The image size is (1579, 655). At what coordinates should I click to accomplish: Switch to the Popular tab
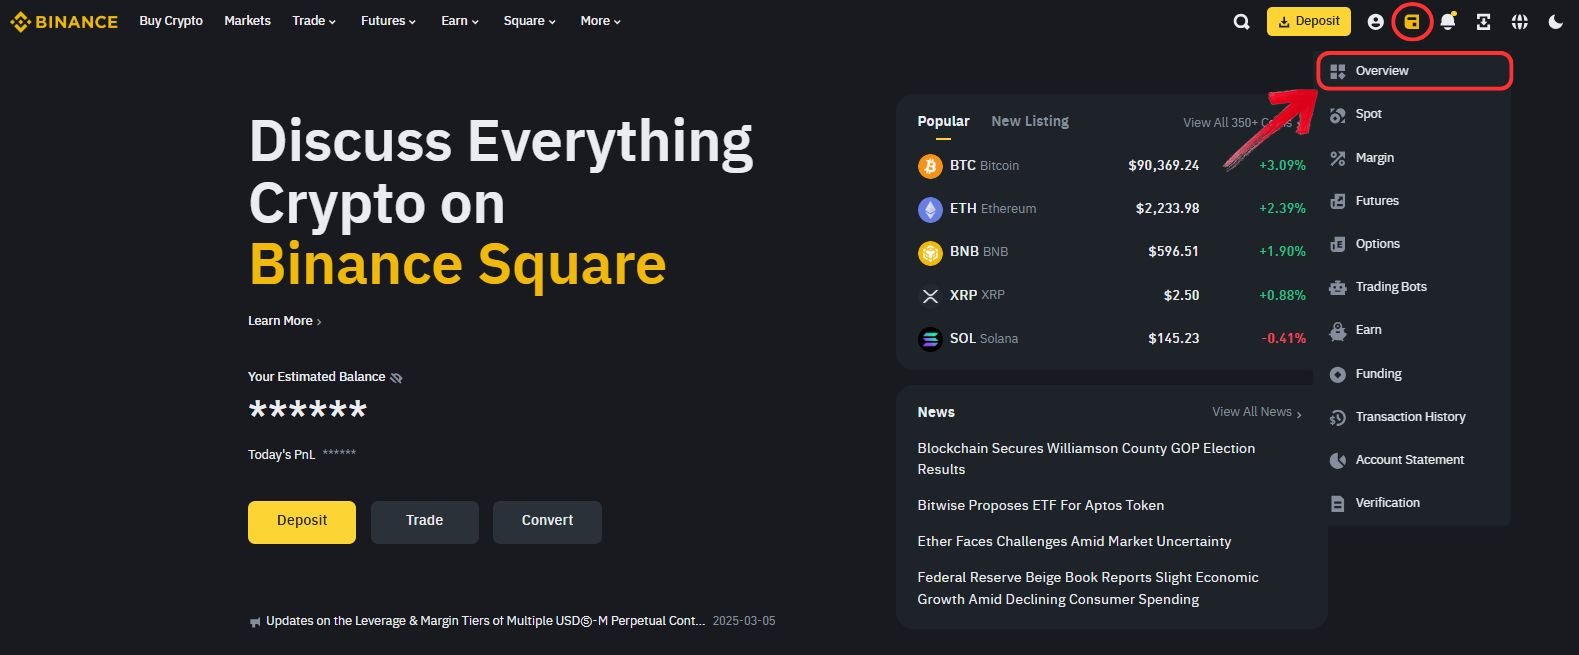943,121
